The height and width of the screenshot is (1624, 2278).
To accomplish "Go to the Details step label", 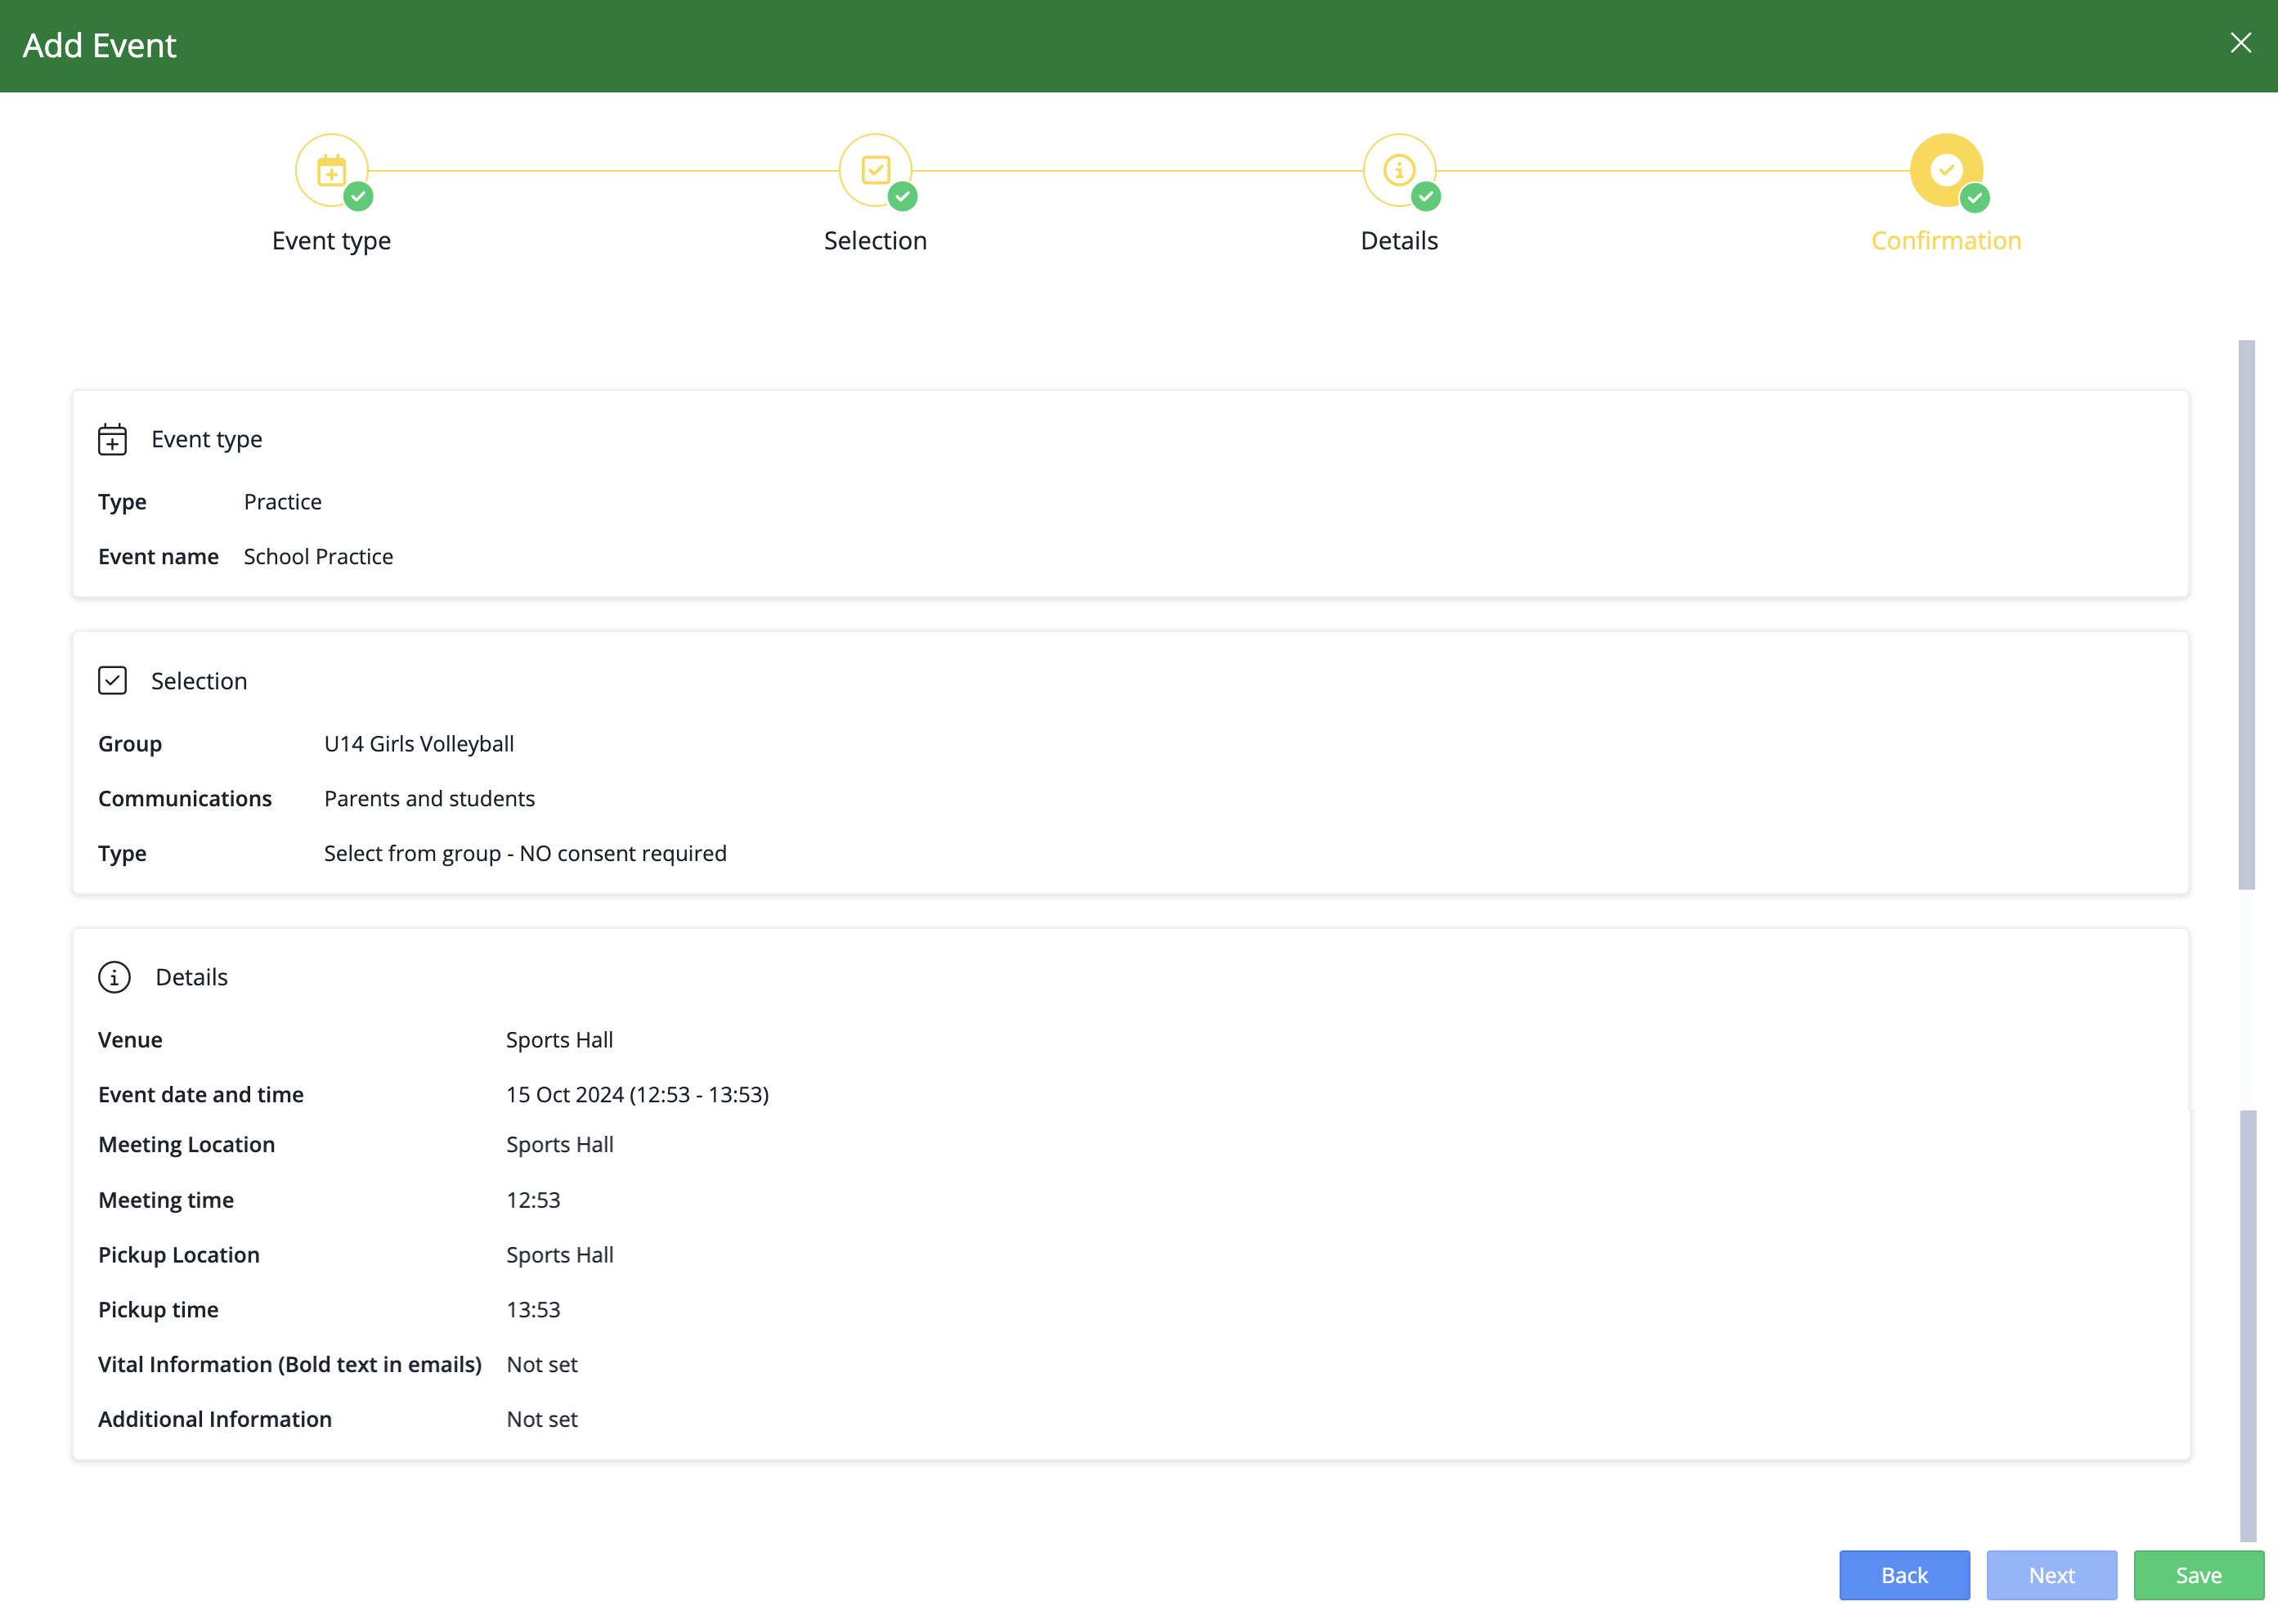I will tap(1398, 241).
